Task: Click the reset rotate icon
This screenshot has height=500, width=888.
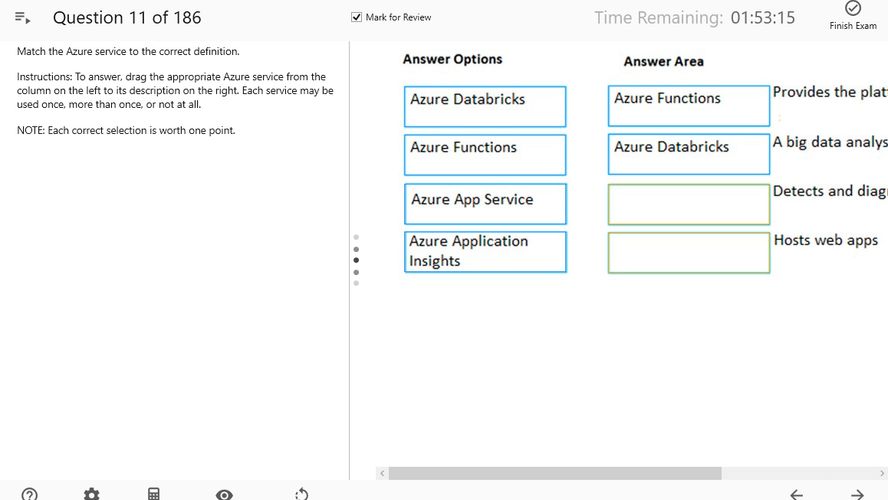Action: [x=302, y=494]
